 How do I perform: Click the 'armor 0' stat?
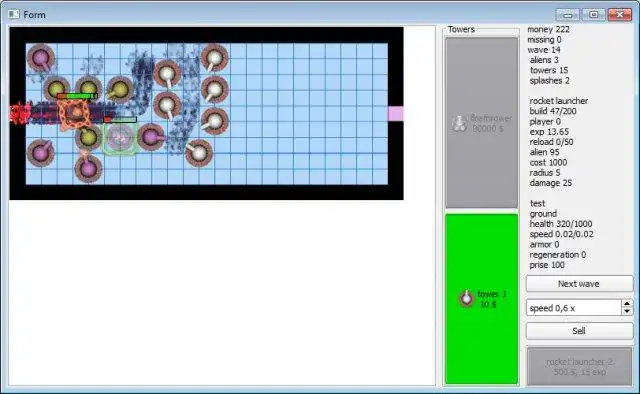544,245
